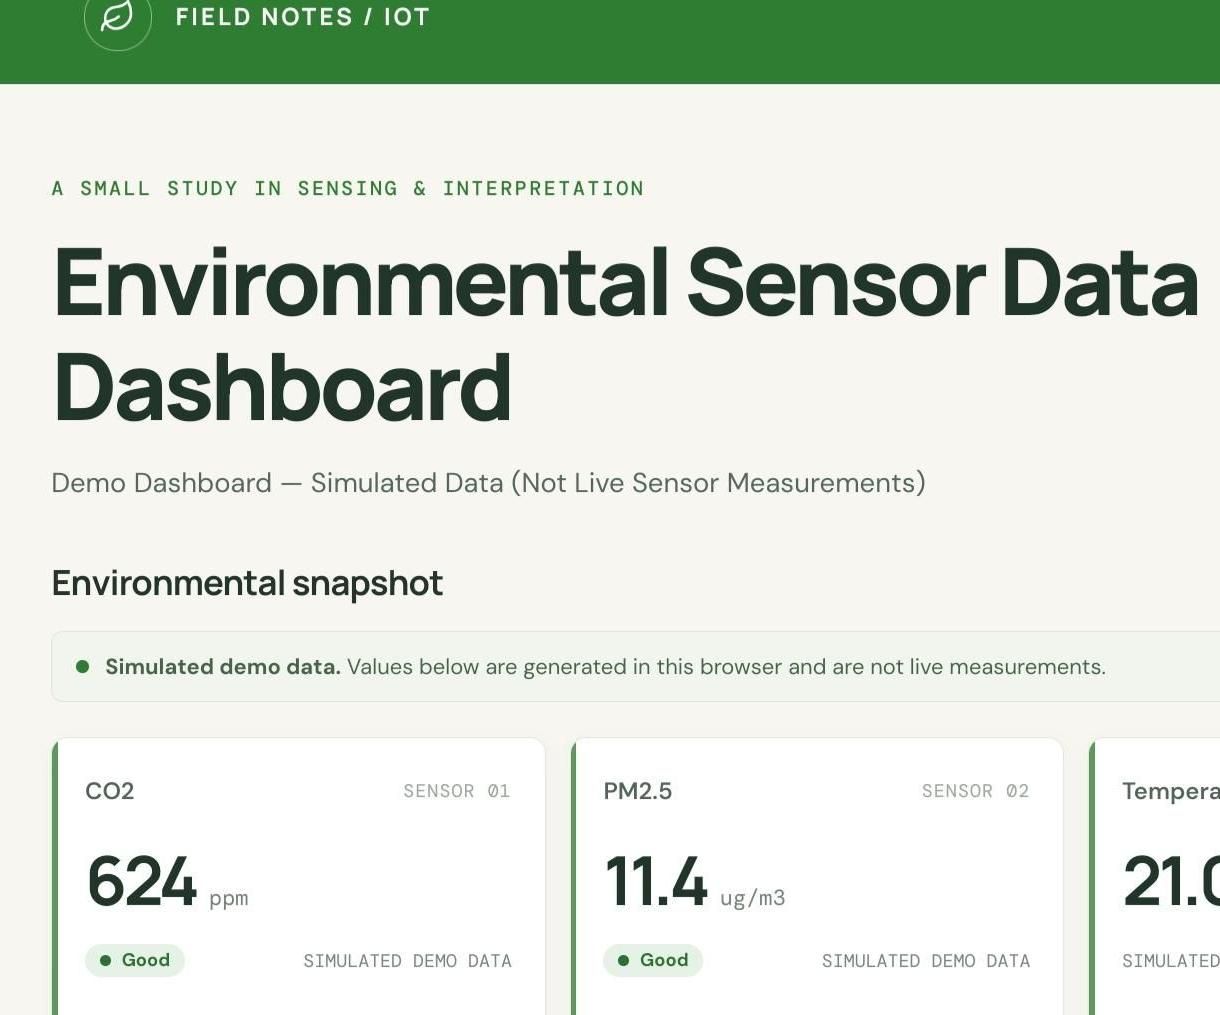Click the Good status badge on CO2 card
Screen dimensions: 1220x1015
tap(135, 960)
